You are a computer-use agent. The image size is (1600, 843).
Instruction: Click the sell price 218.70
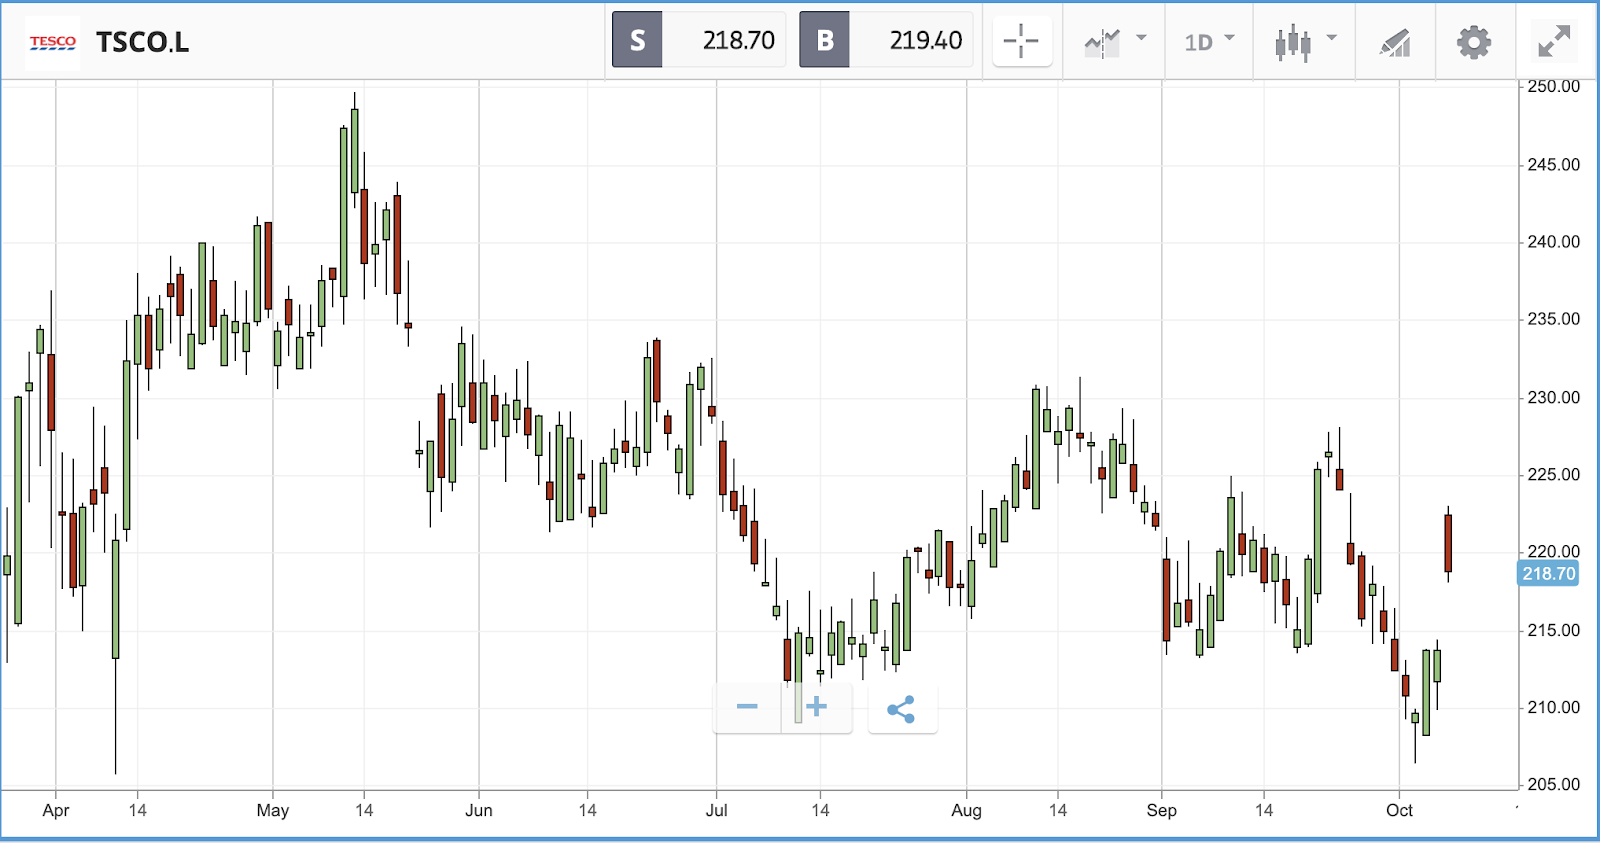(738, 40)
